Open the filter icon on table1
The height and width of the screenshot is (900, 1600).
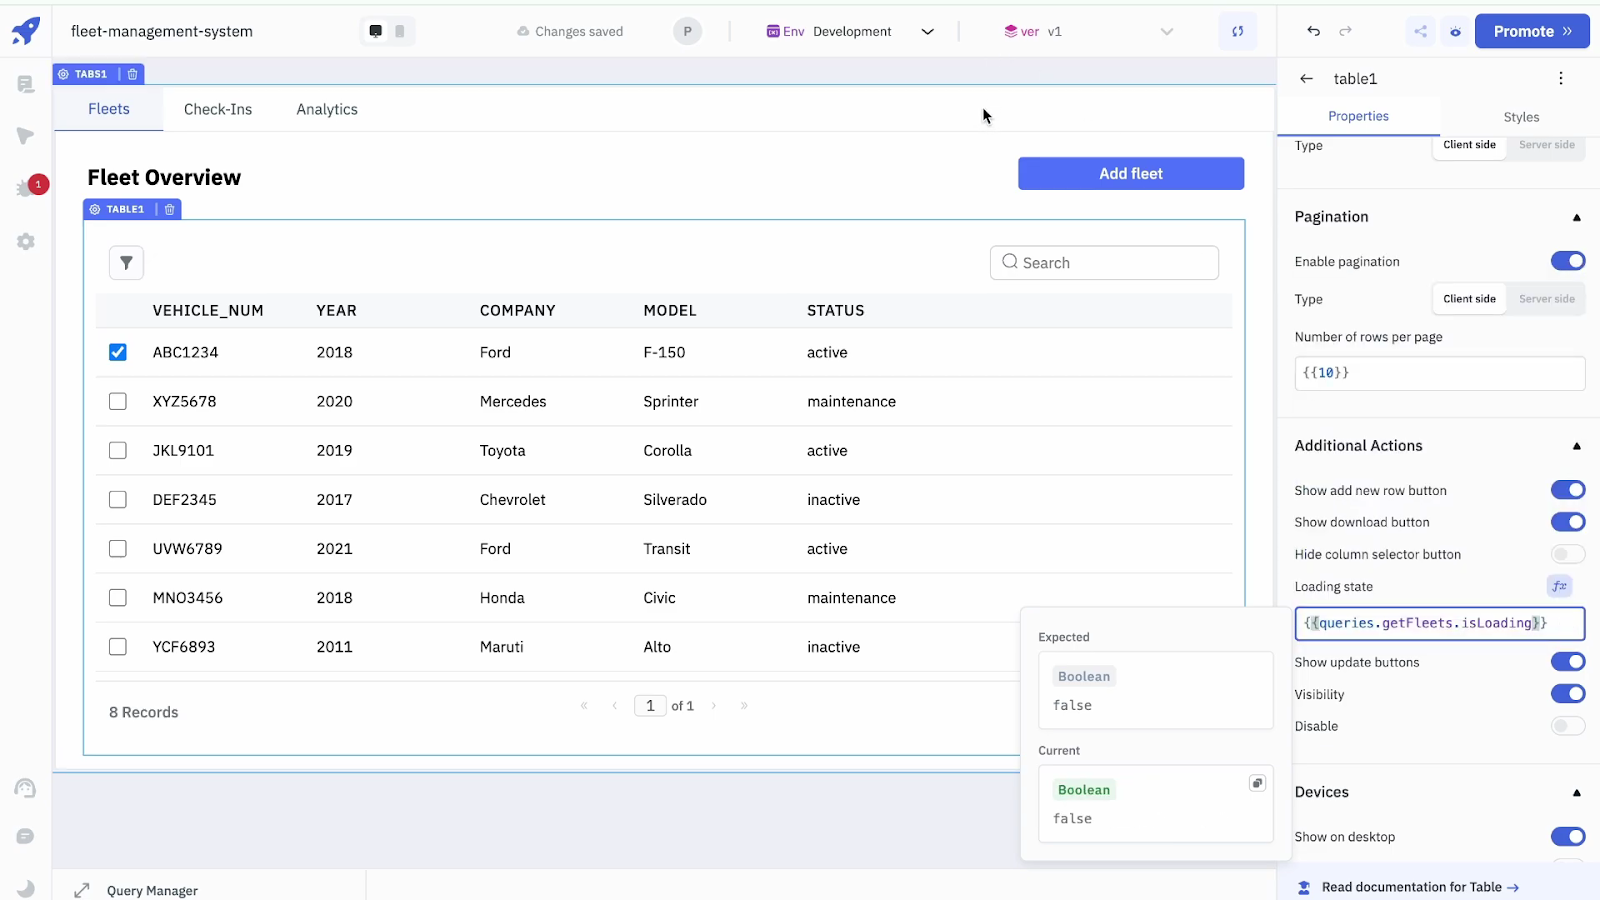(x=126, y=262)
